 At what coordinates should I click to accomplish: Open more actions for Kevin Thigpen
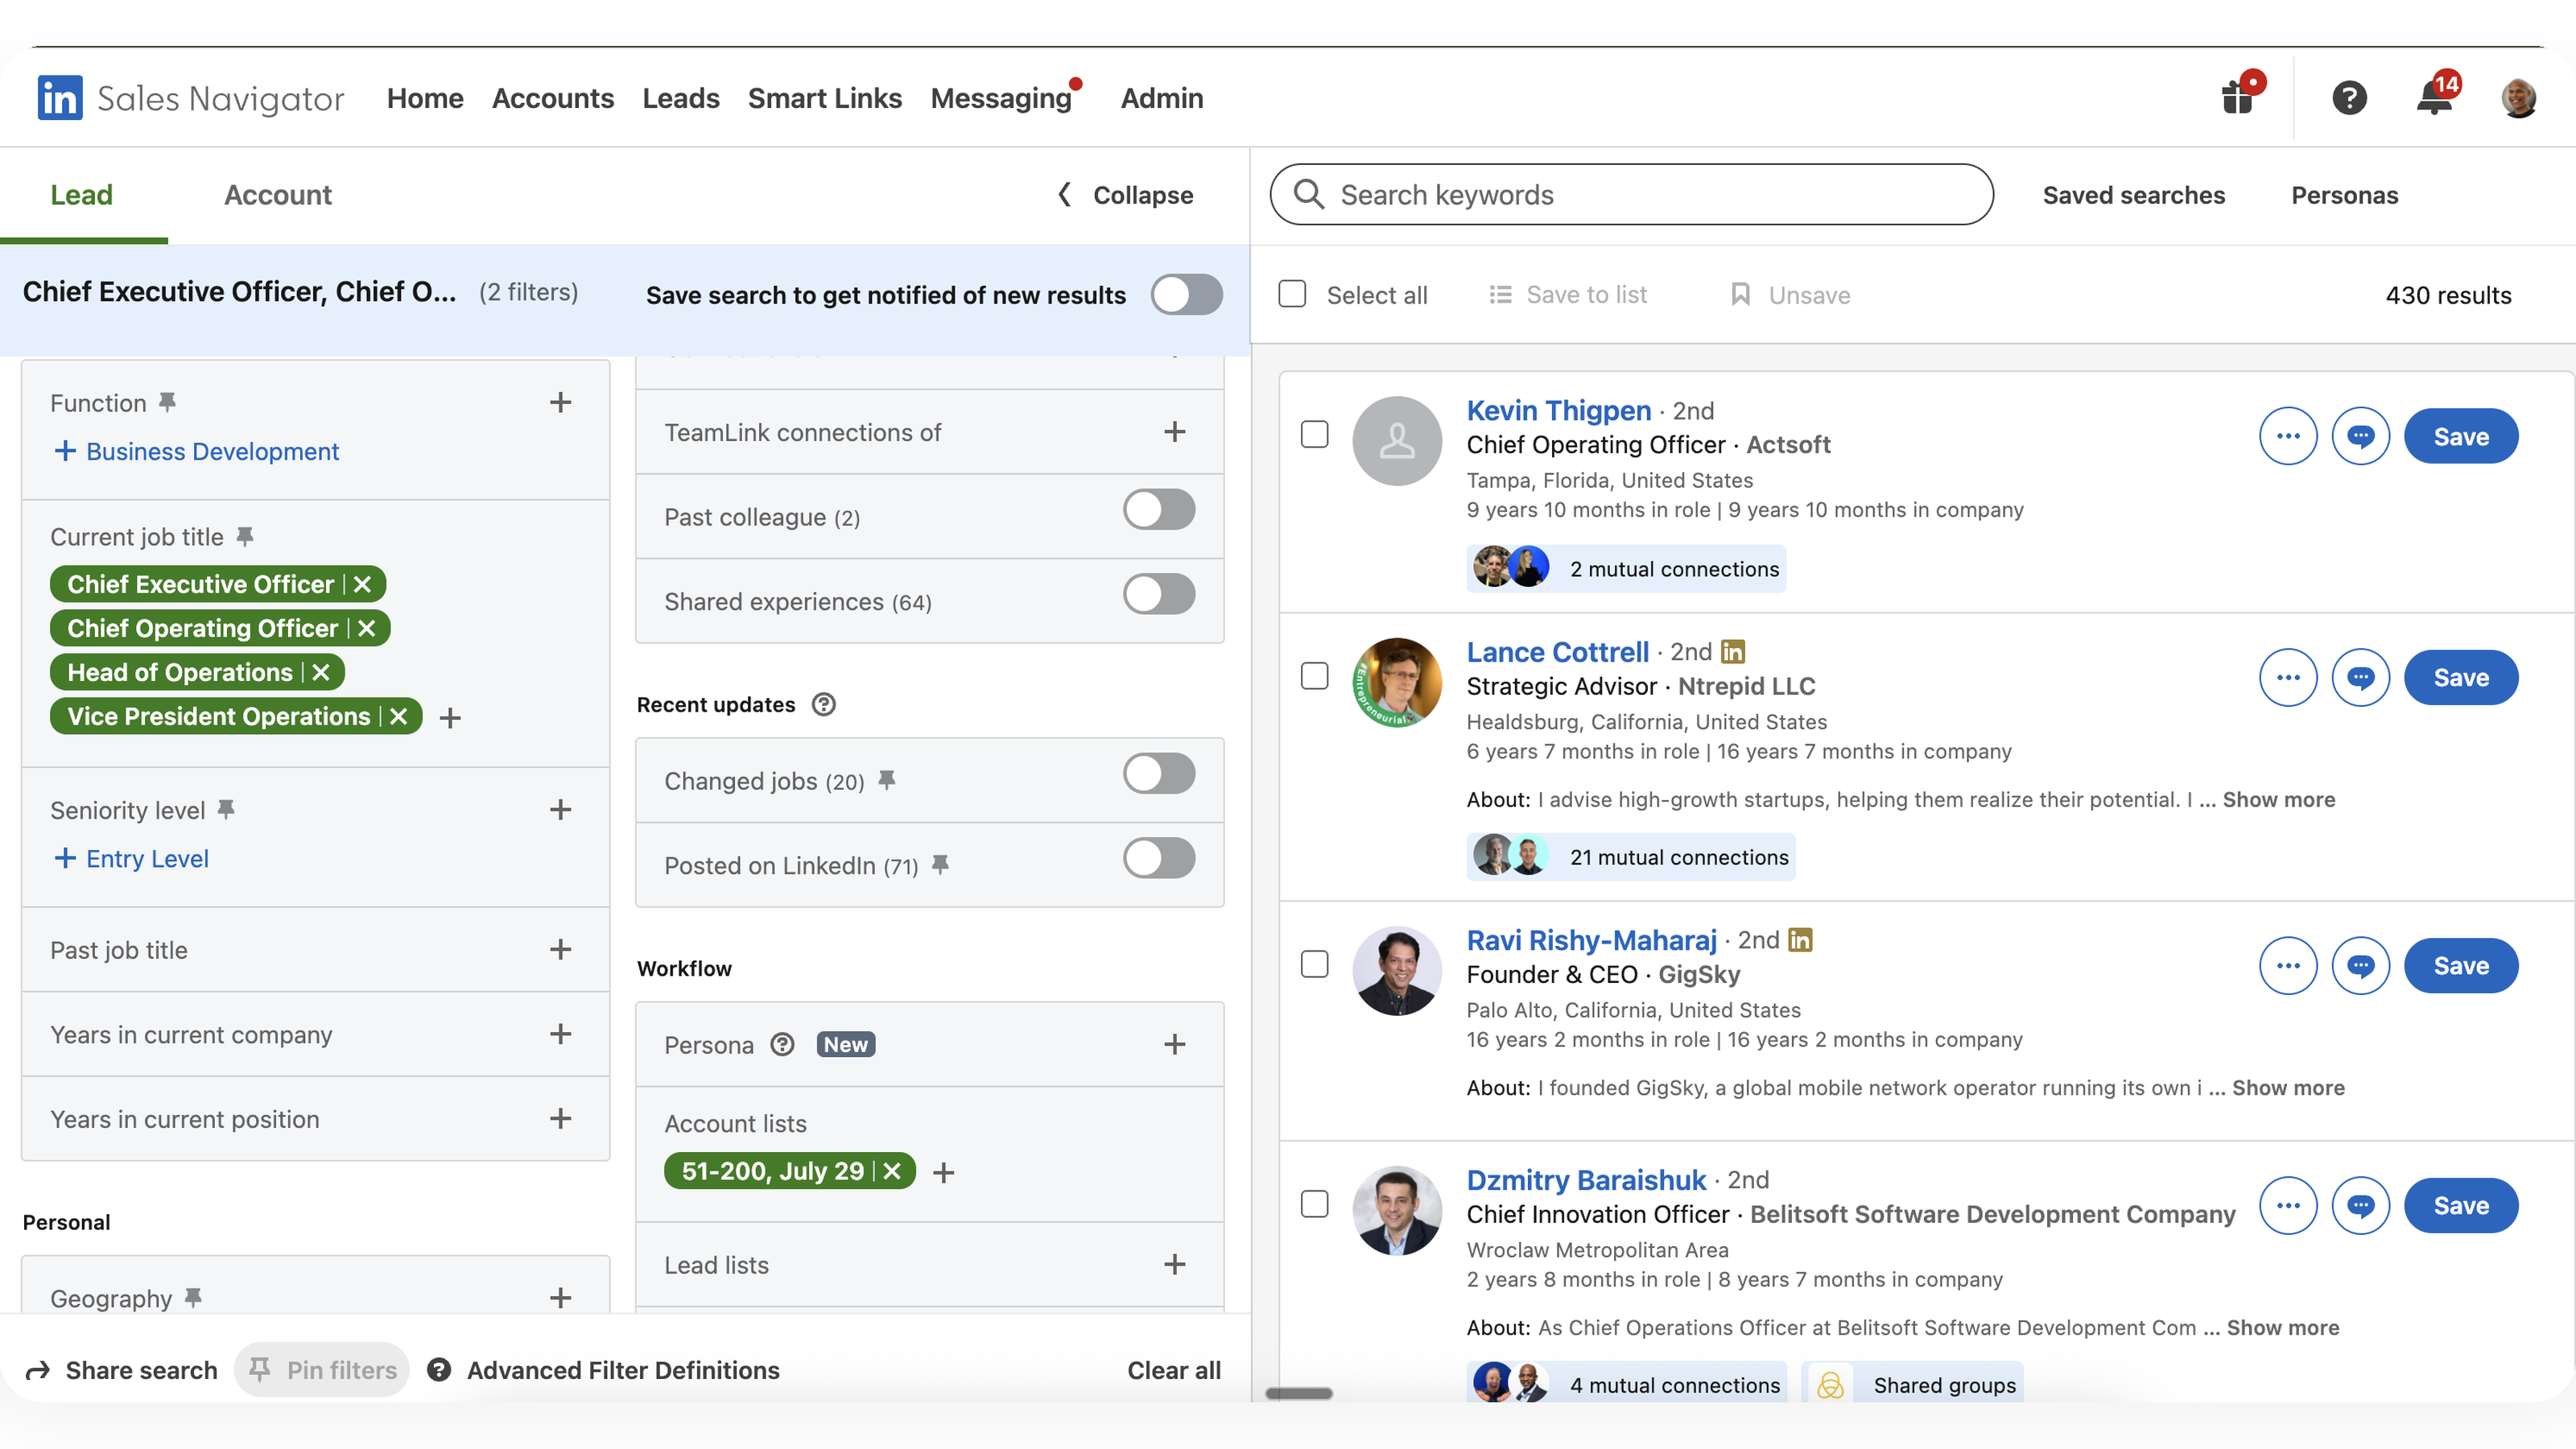[x=2288, y=436]
